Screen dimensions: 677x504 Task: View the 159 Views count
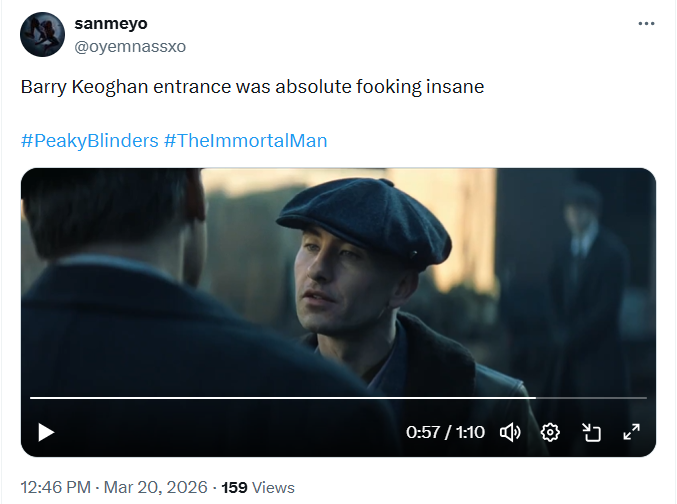point(258,487)
